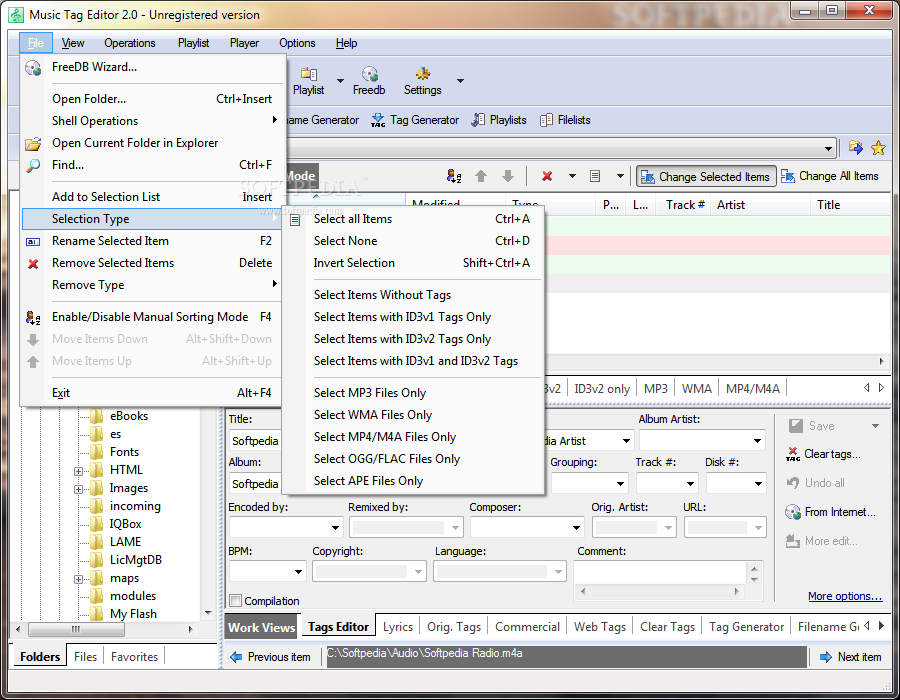This screenshot has height=700, width=900.
Task: Open the Album Artist dropdown
Action: click(757, 441)
